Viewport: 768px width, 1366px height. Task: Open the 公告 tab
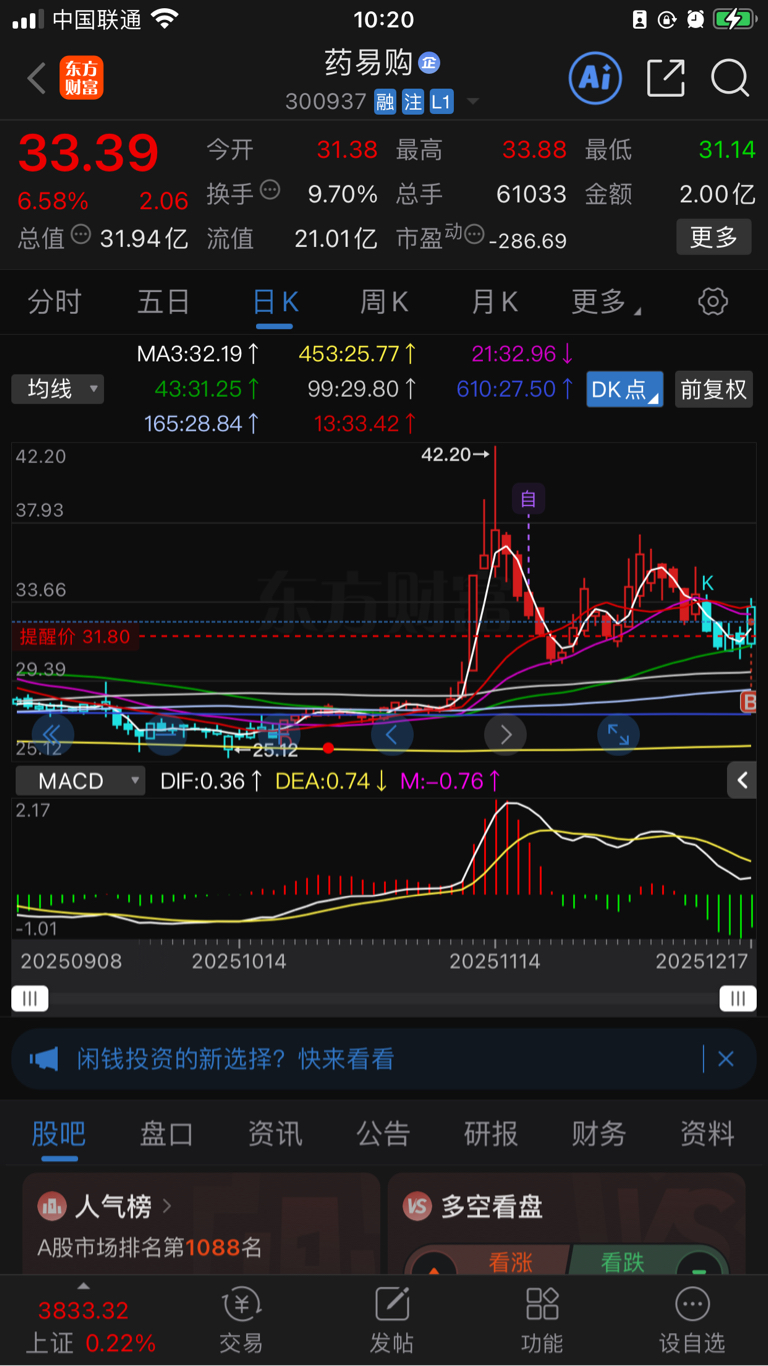(x=383, y=1134)
